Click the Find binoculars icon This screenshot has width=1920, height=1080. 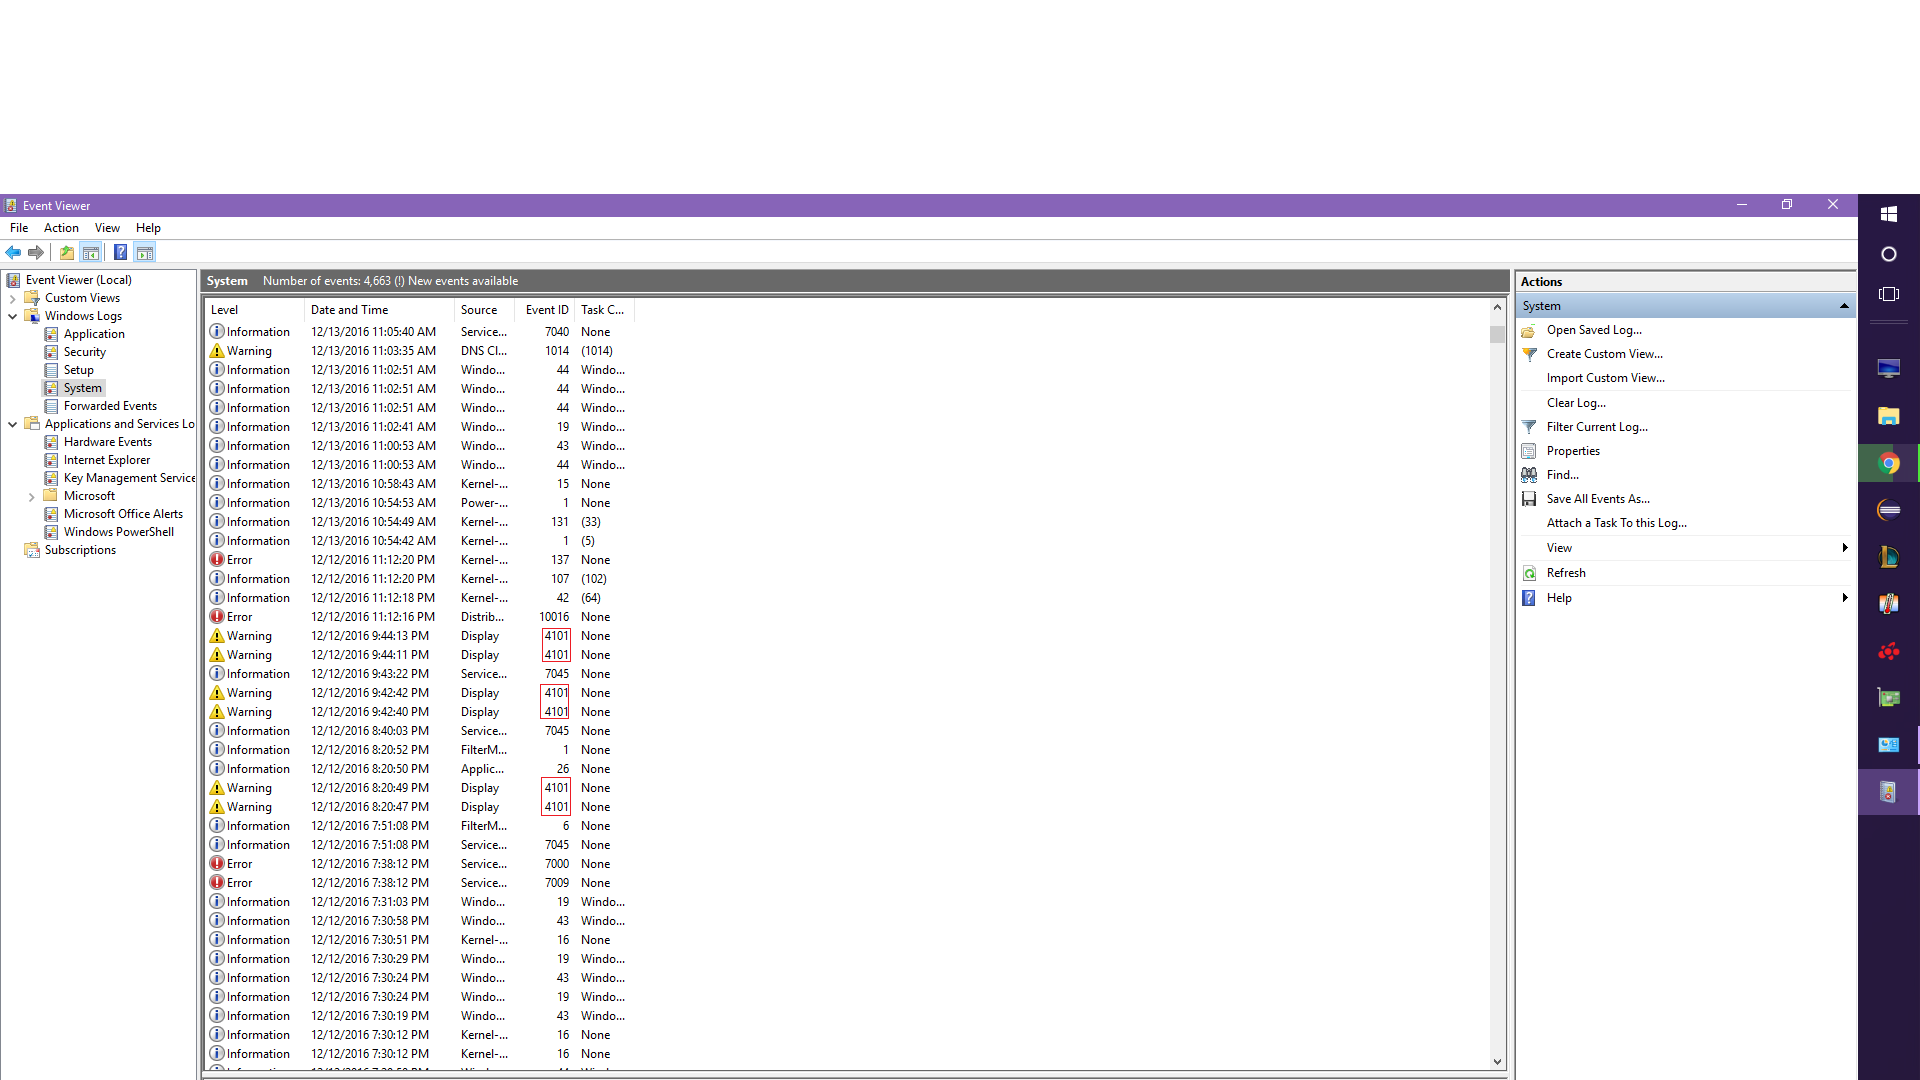(1529, 475)
